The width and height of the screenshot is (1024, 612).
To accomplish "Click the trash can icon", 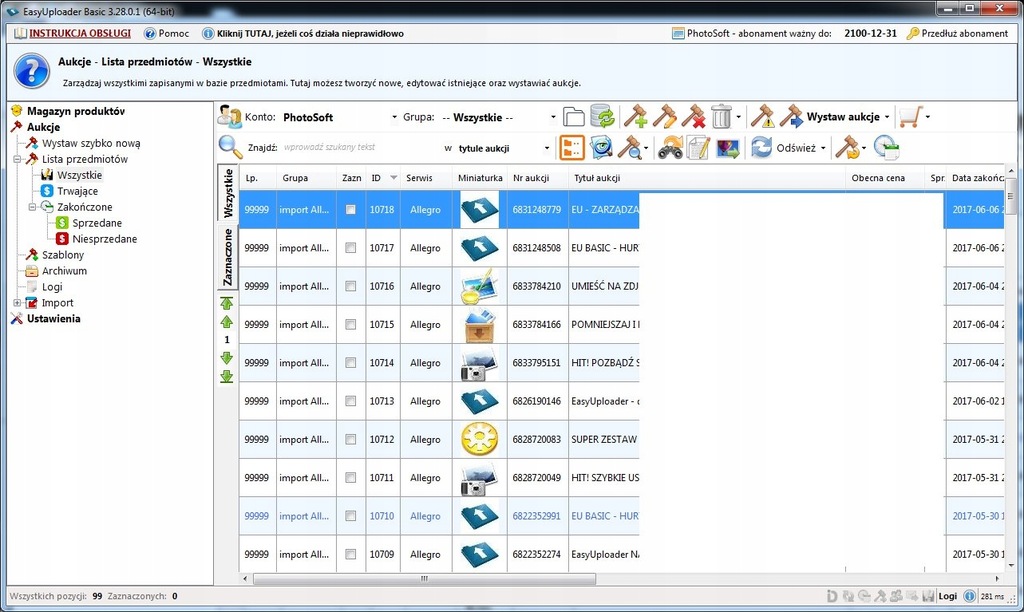I will click(722, 117).
